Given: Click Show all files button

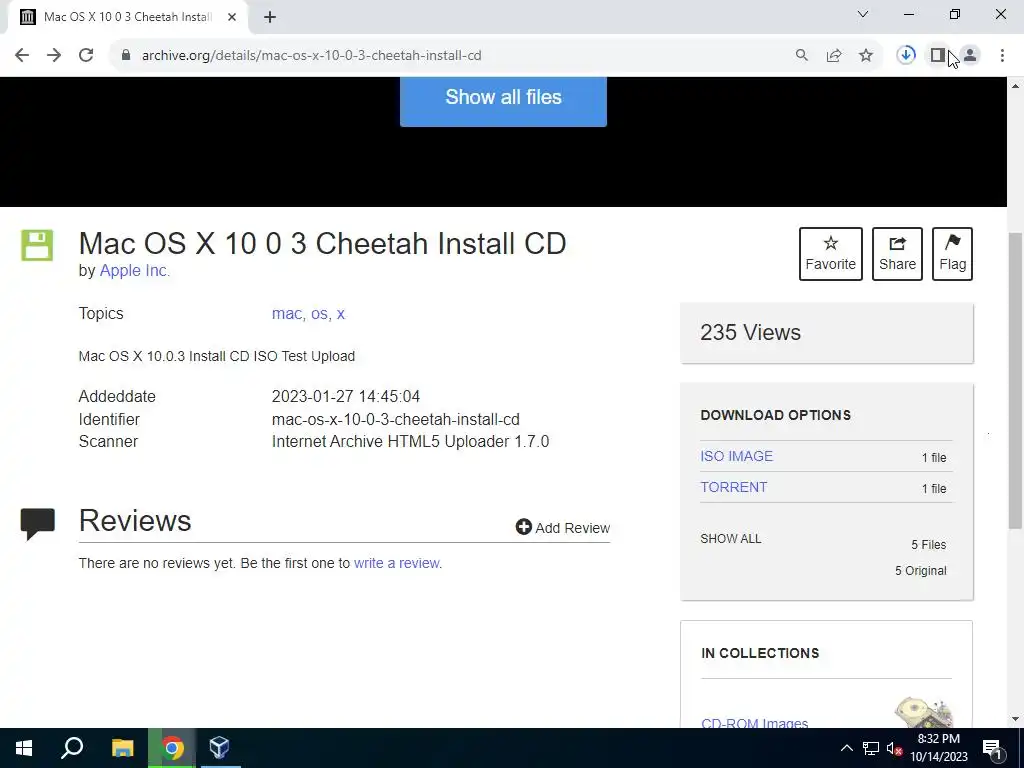Looking at the screenshot, I should click(x=503, y=99).
